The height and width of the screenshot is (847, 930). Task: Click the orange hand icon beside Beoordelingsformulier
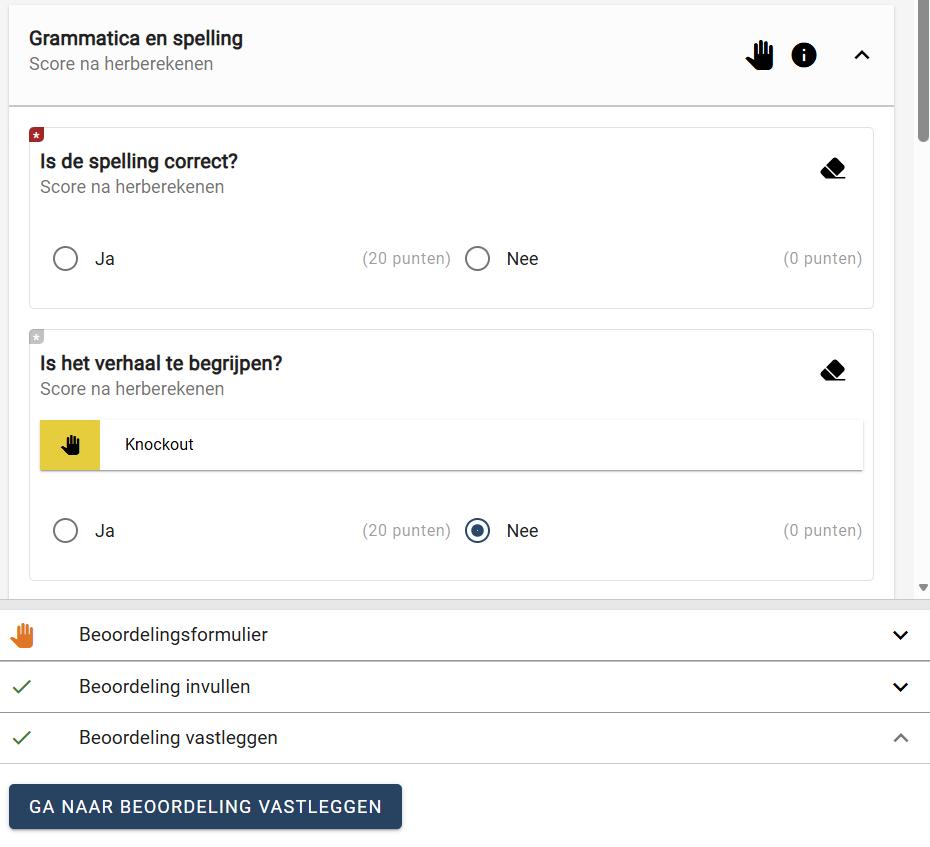tap(23, 635)
